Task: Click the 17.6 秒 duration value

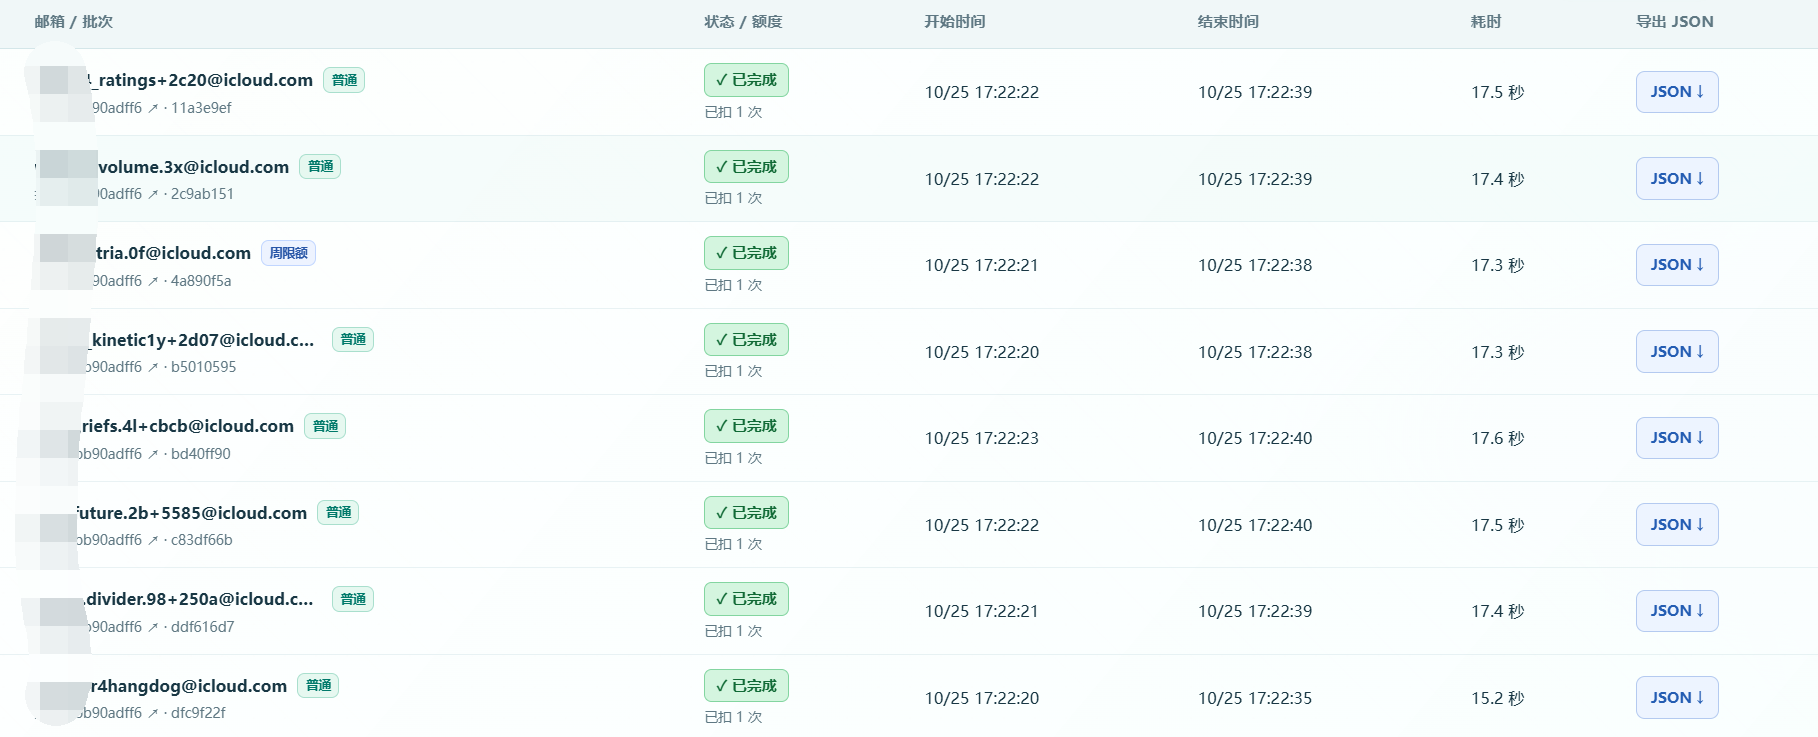Action: click(x=1497, y=438)
